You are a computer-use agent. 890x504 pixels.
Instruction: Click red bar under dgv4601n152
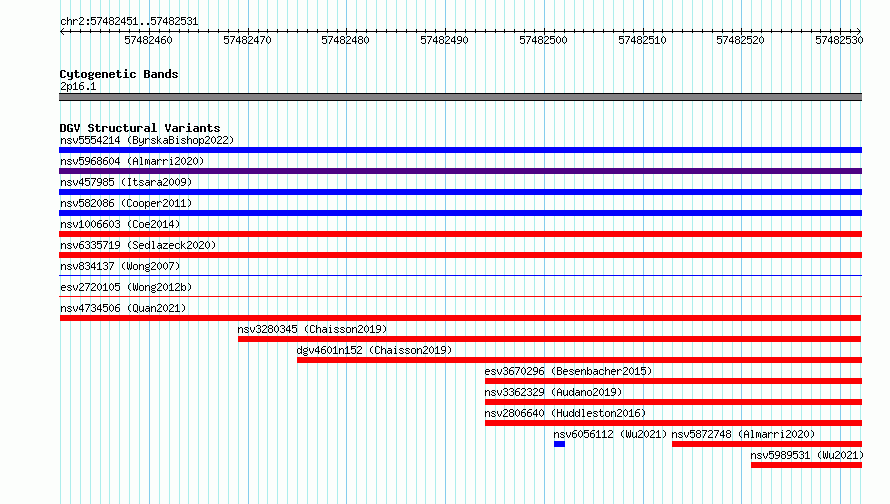coord(580,360)
